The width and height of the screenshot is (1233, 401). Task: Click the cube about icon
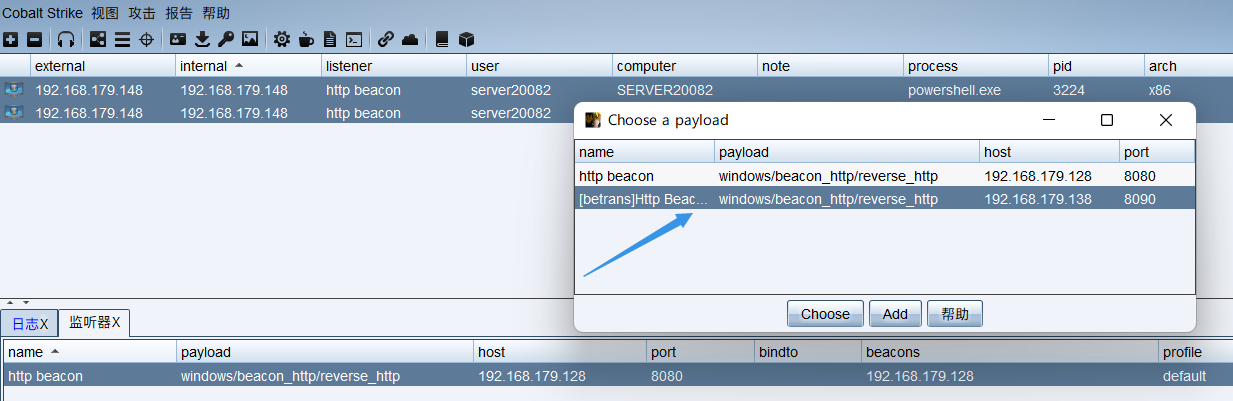pyautogui.click(x=466, y=39)
